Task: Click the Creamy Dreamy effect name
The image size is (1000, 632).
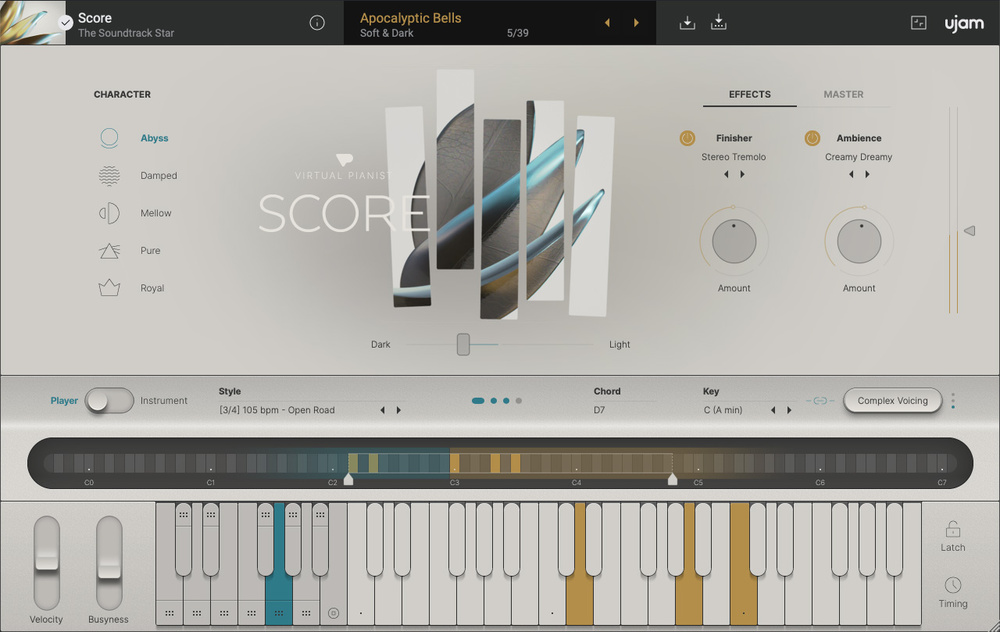Action: pyautogui.click(x=858, y=157)
